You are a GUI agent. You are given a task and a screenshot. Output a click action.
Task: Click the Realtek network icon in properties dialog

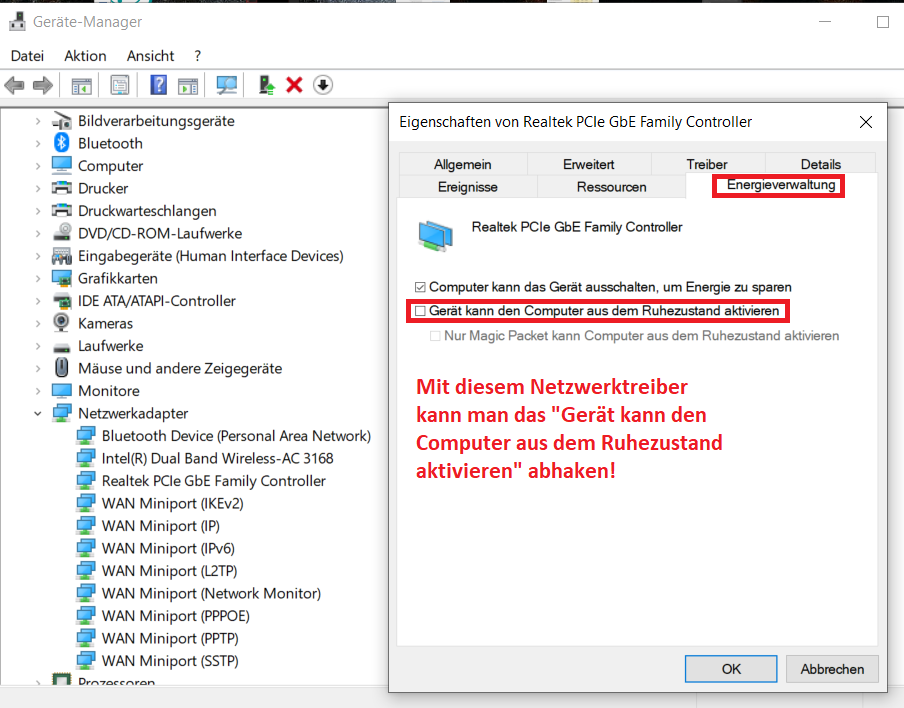(x=435, y=236)
